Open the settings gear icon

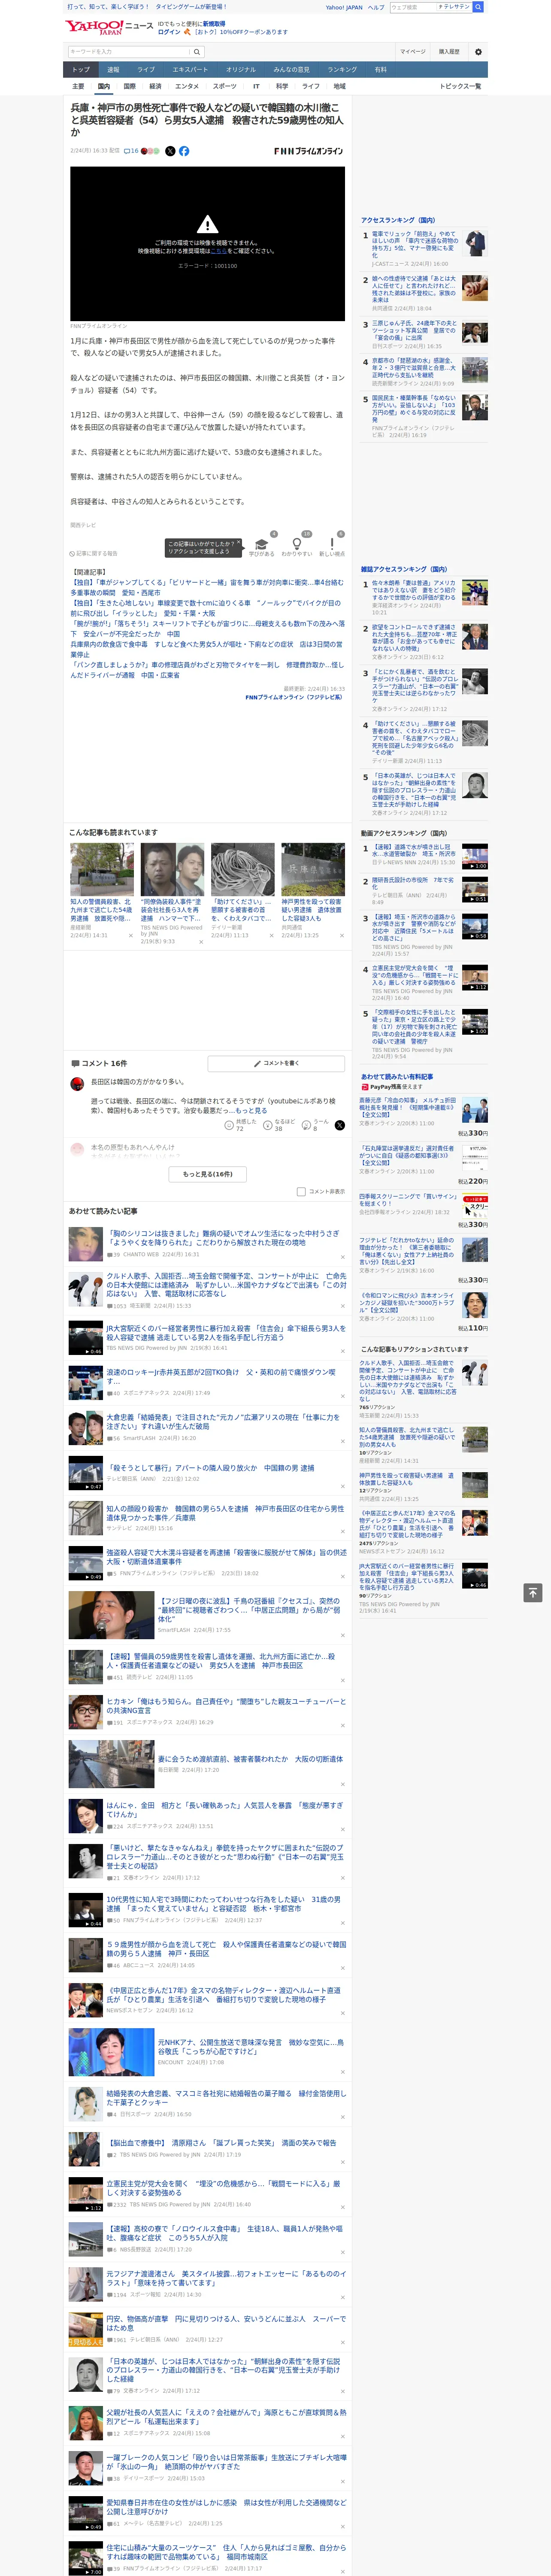477,51
